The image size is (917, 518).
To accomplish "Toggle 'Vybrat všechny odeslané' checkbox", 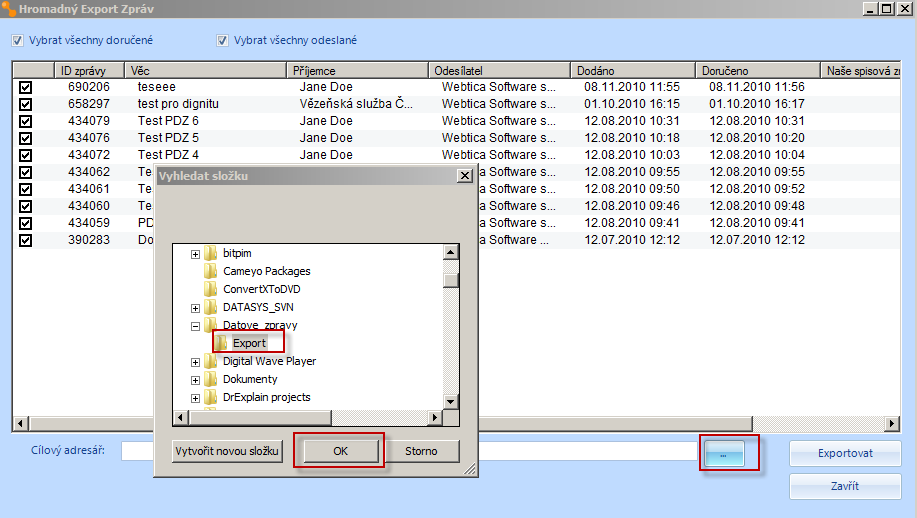I will click(223, 41).
